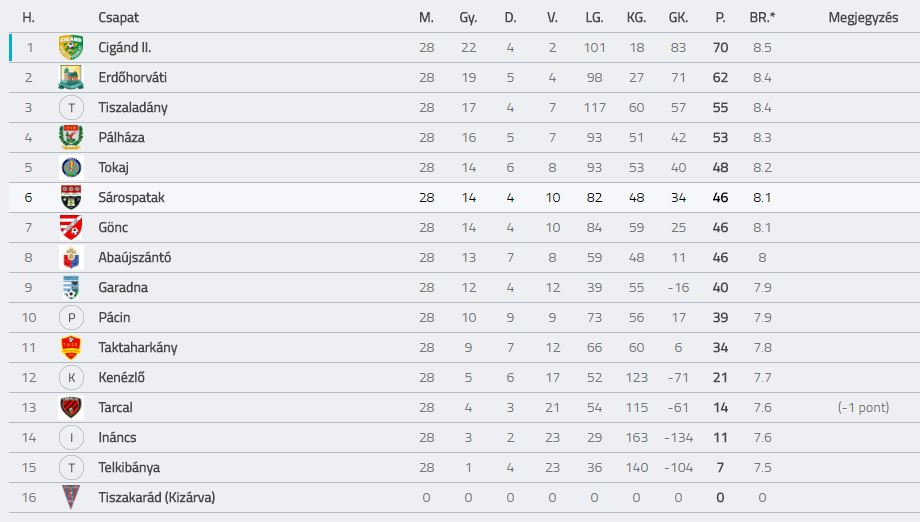Screen dimensions: 920x522
Task: Click the Csapat column header
Action: 119,18
